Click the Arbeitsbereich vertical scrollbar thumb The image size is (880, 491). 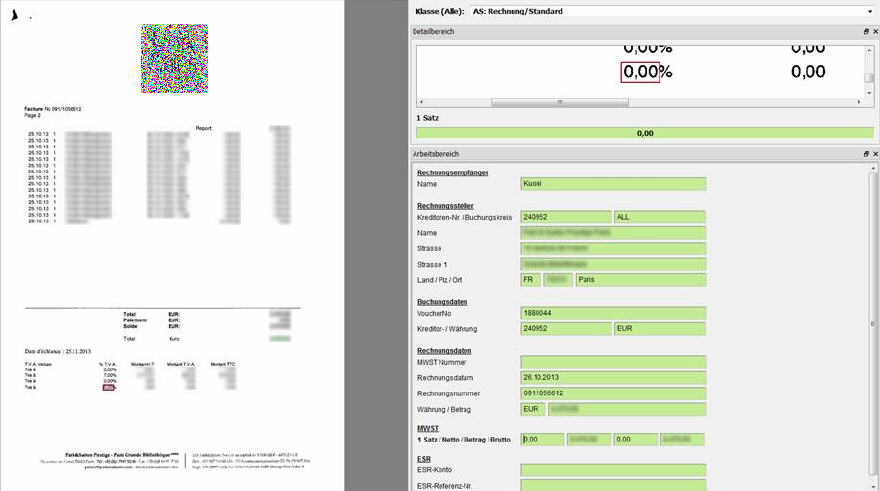(873, 323)
